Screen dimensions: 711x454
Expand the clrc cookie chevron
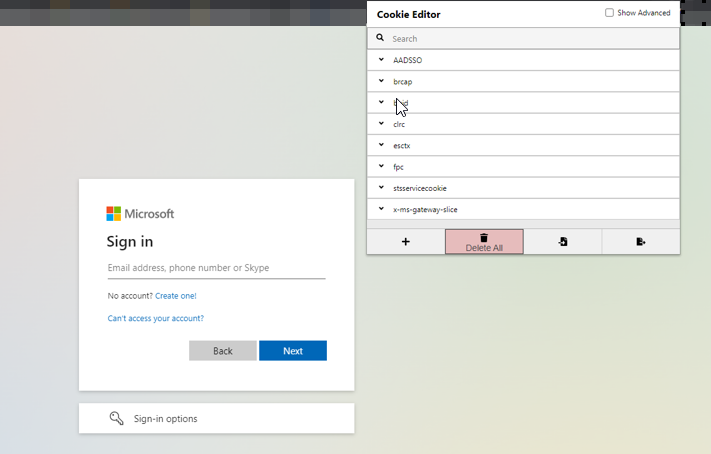pyautogui.click(x=381, y=123)
